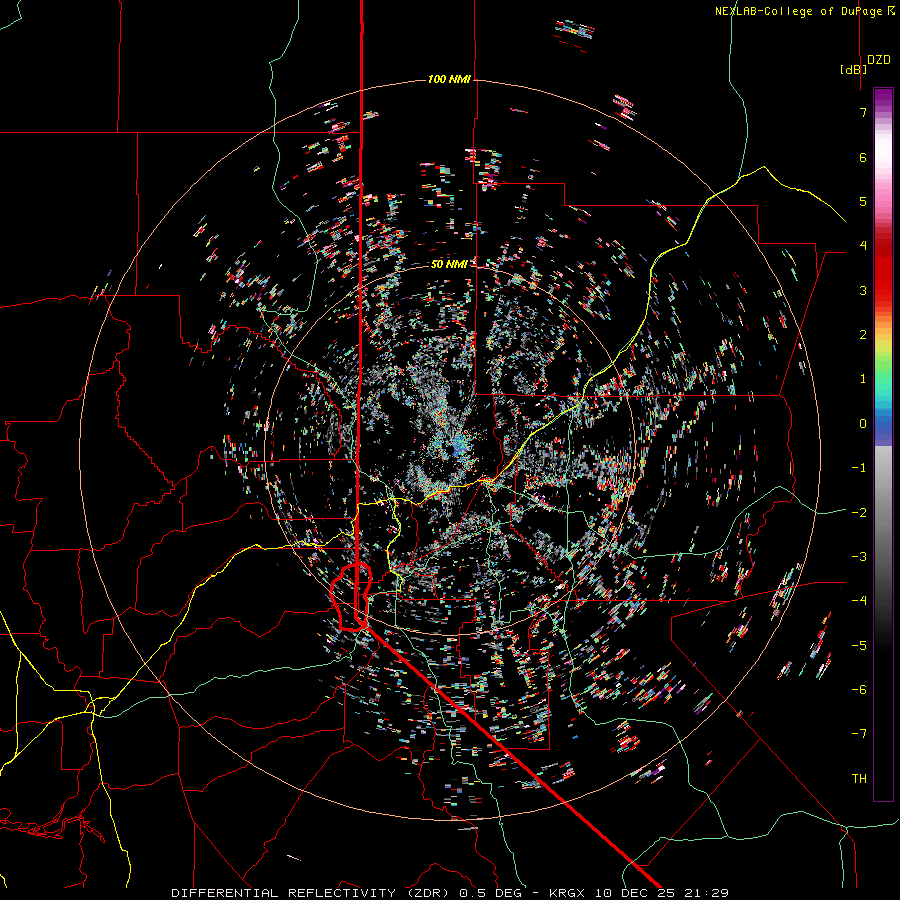Image resolution: width=900 pixels, height=900 pixels.
Task: Click the -7 value on the color scale
Action: point(859,734)
